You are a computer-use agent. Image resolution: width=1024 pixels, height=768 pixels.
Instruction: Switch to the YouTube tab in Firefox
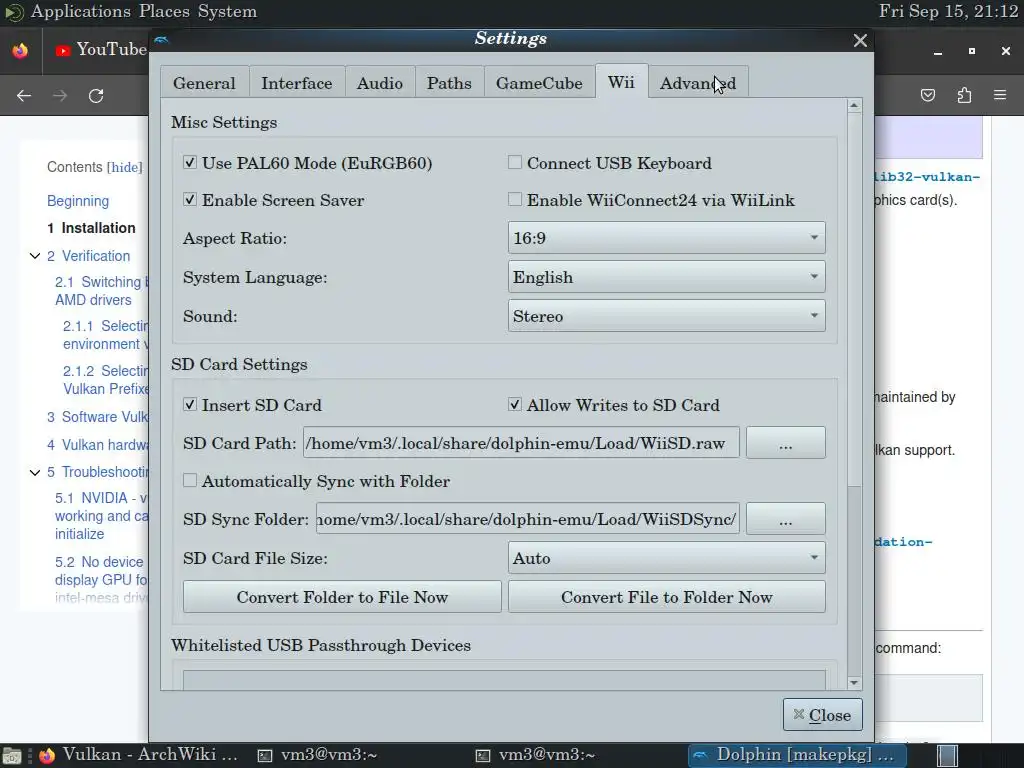(x=101, y=50)
